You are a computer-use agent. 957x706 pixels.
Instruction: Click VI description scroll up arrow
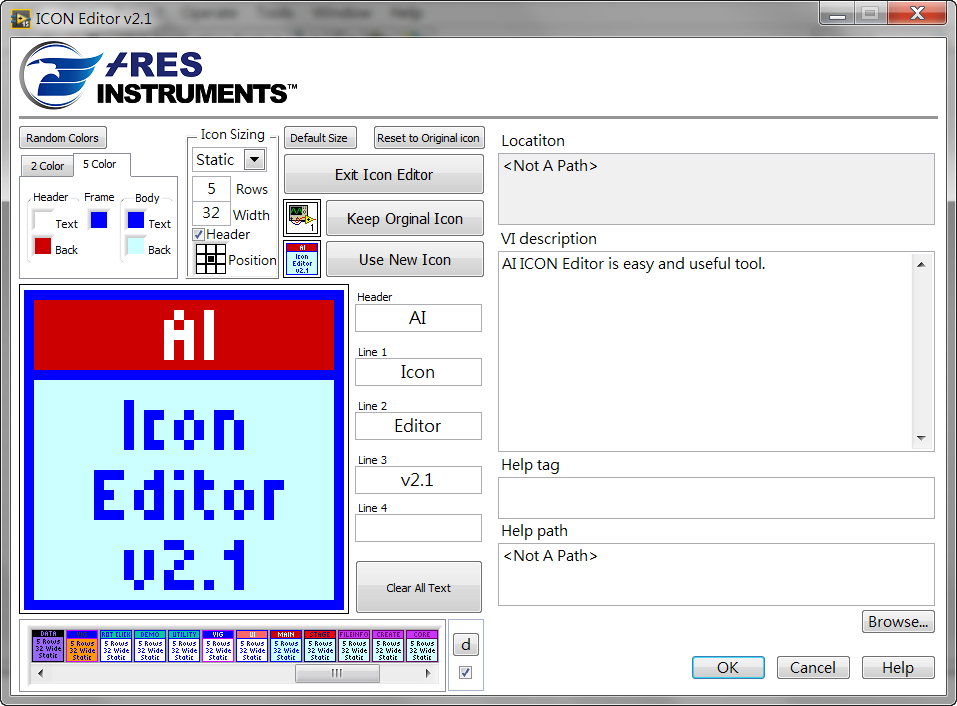click(922, 264)
